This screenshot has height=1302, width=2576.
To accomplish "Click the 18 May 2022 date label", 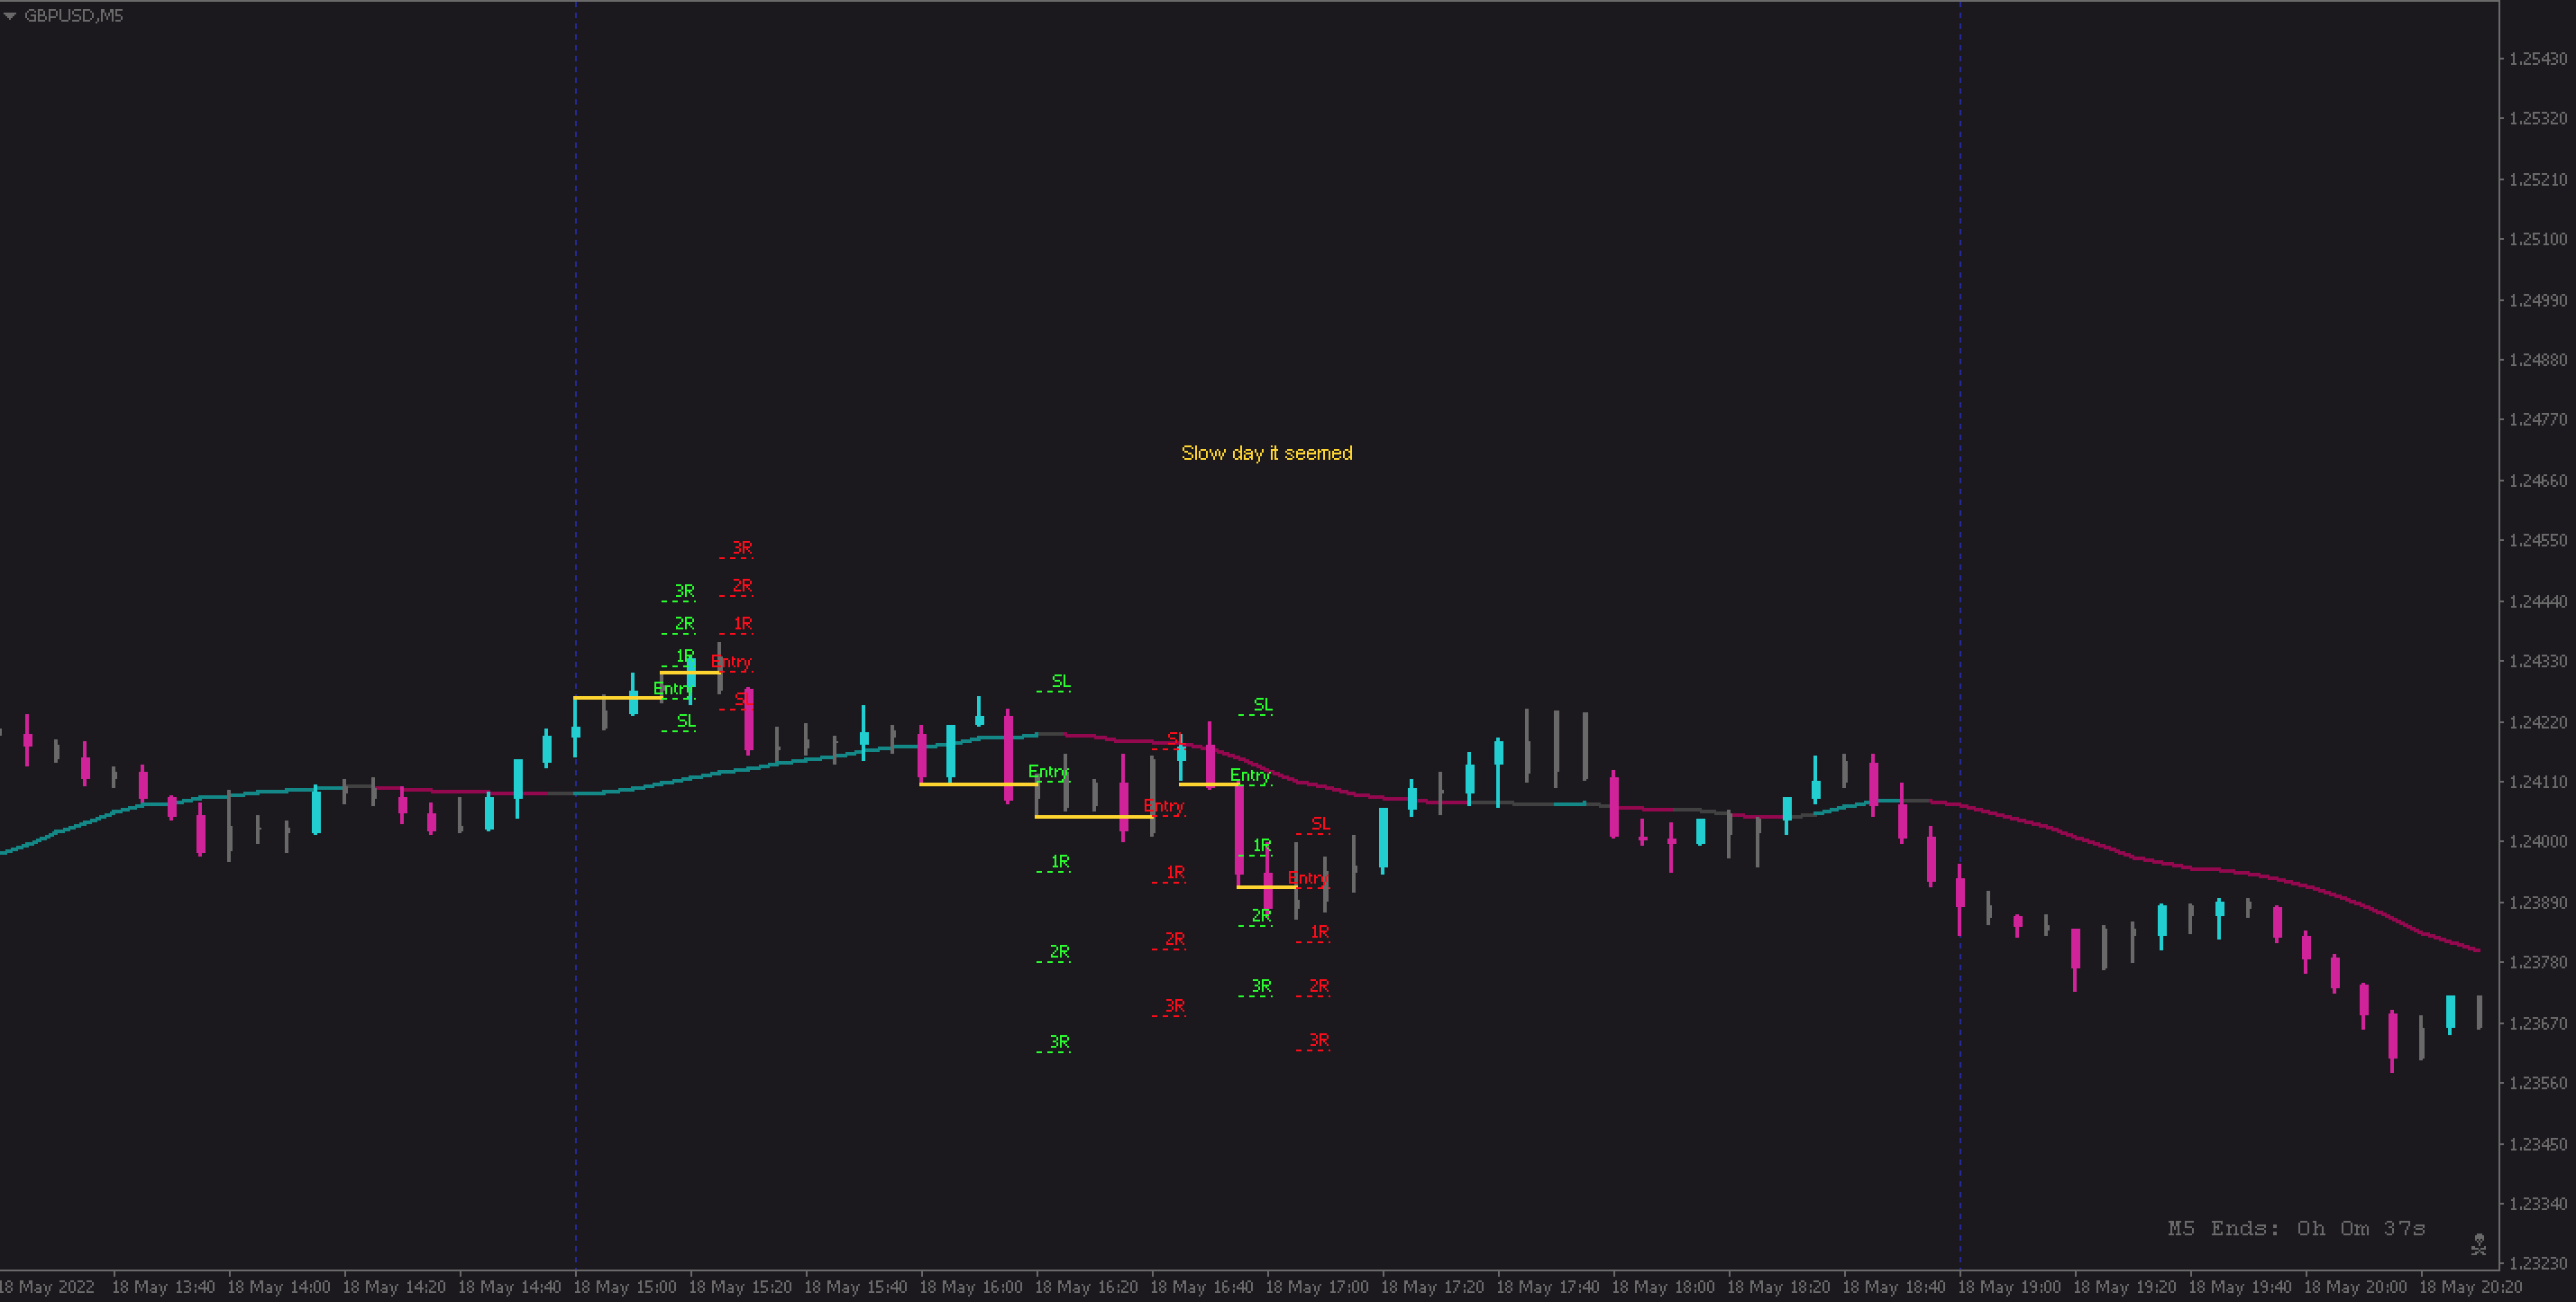I will (x=47, y=1287).
